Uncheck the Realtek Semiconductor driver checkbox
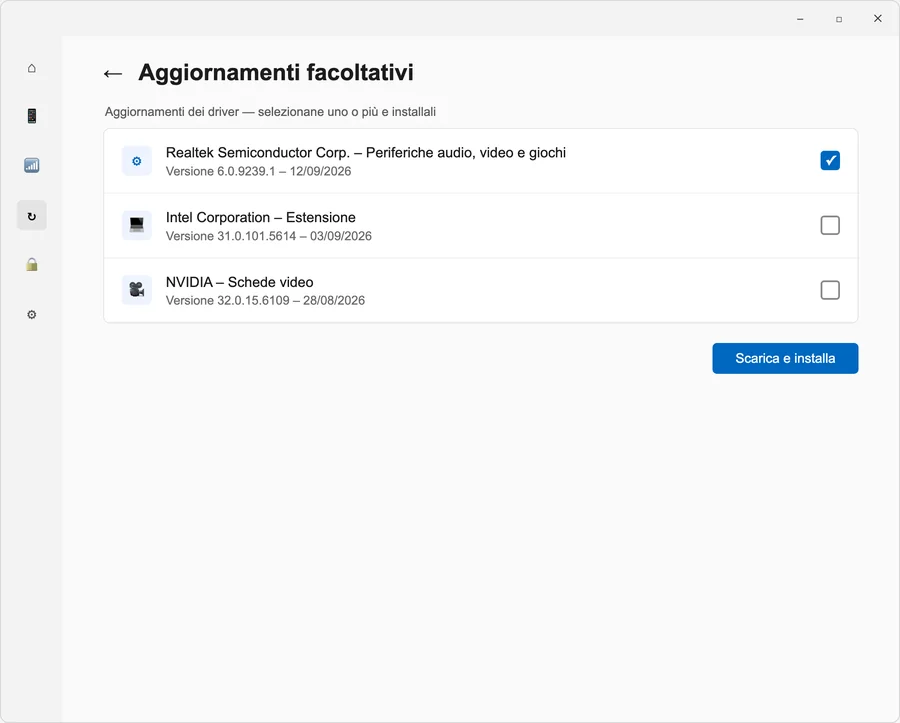900x723 pixels. [830, 161]
